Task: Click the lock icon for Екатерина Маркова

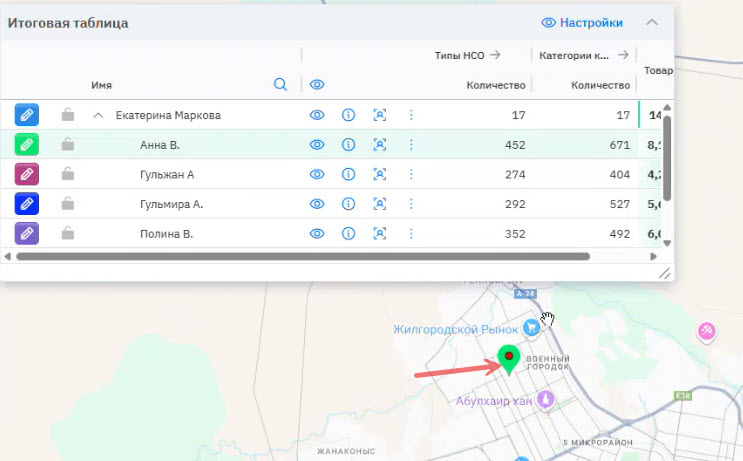Action: (x=68, y=115)
